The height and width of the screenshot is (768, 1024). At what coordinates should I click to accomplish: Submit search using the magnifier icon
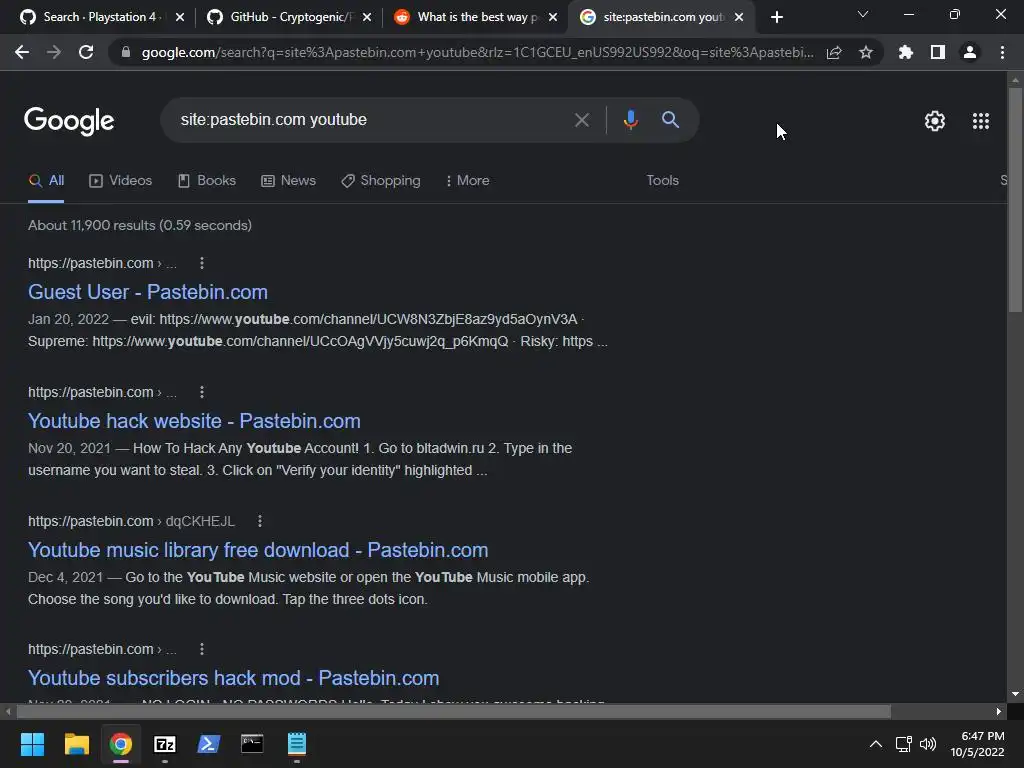[x=670, y=120]
